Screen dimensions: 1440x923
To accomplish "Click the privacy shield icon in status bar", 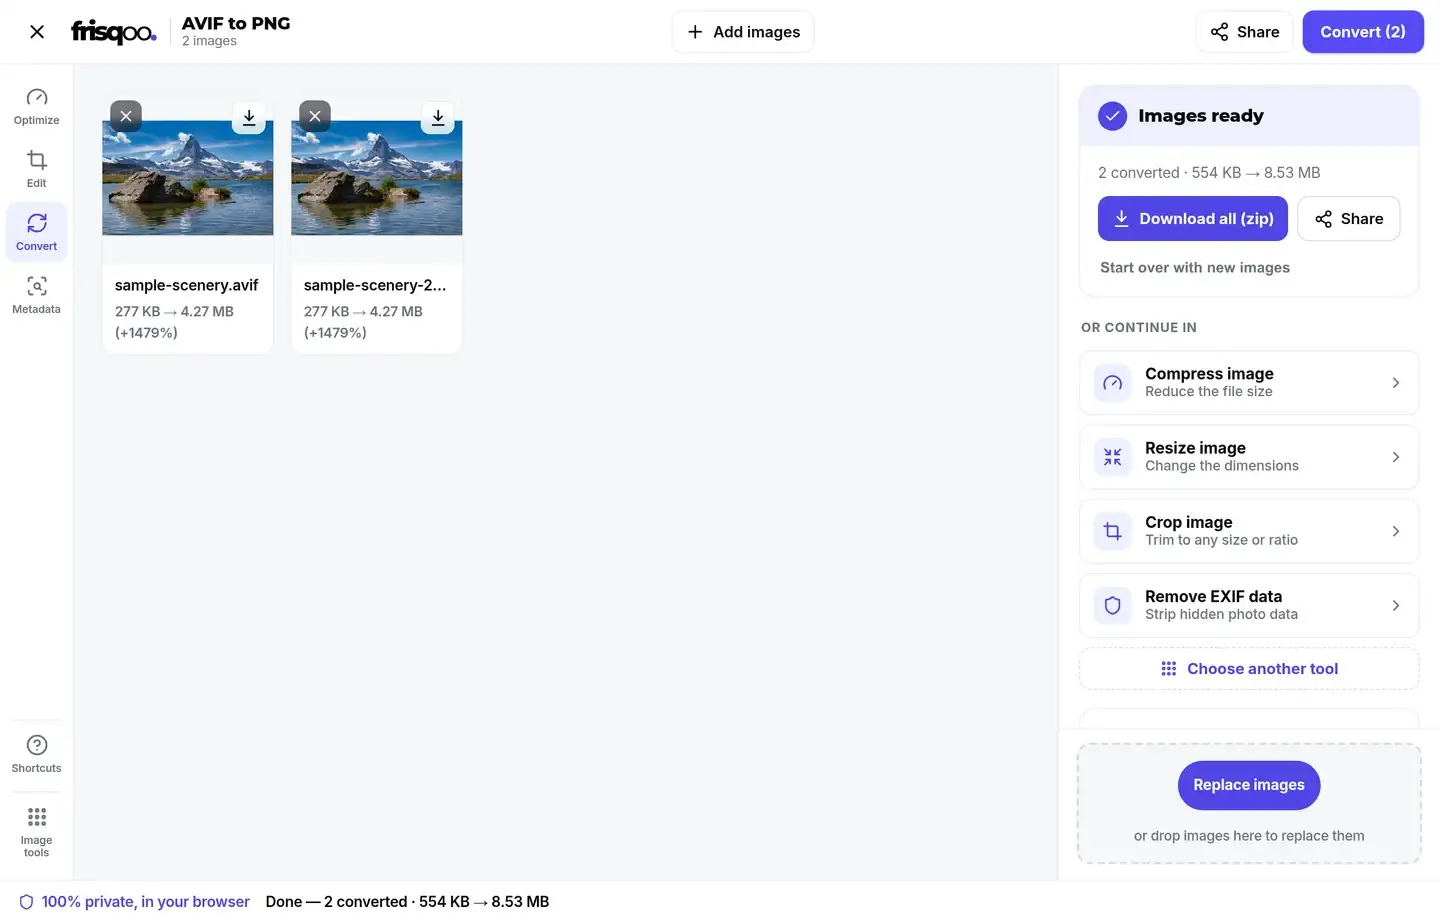I will pyautogui.click(x=27, y=902).
